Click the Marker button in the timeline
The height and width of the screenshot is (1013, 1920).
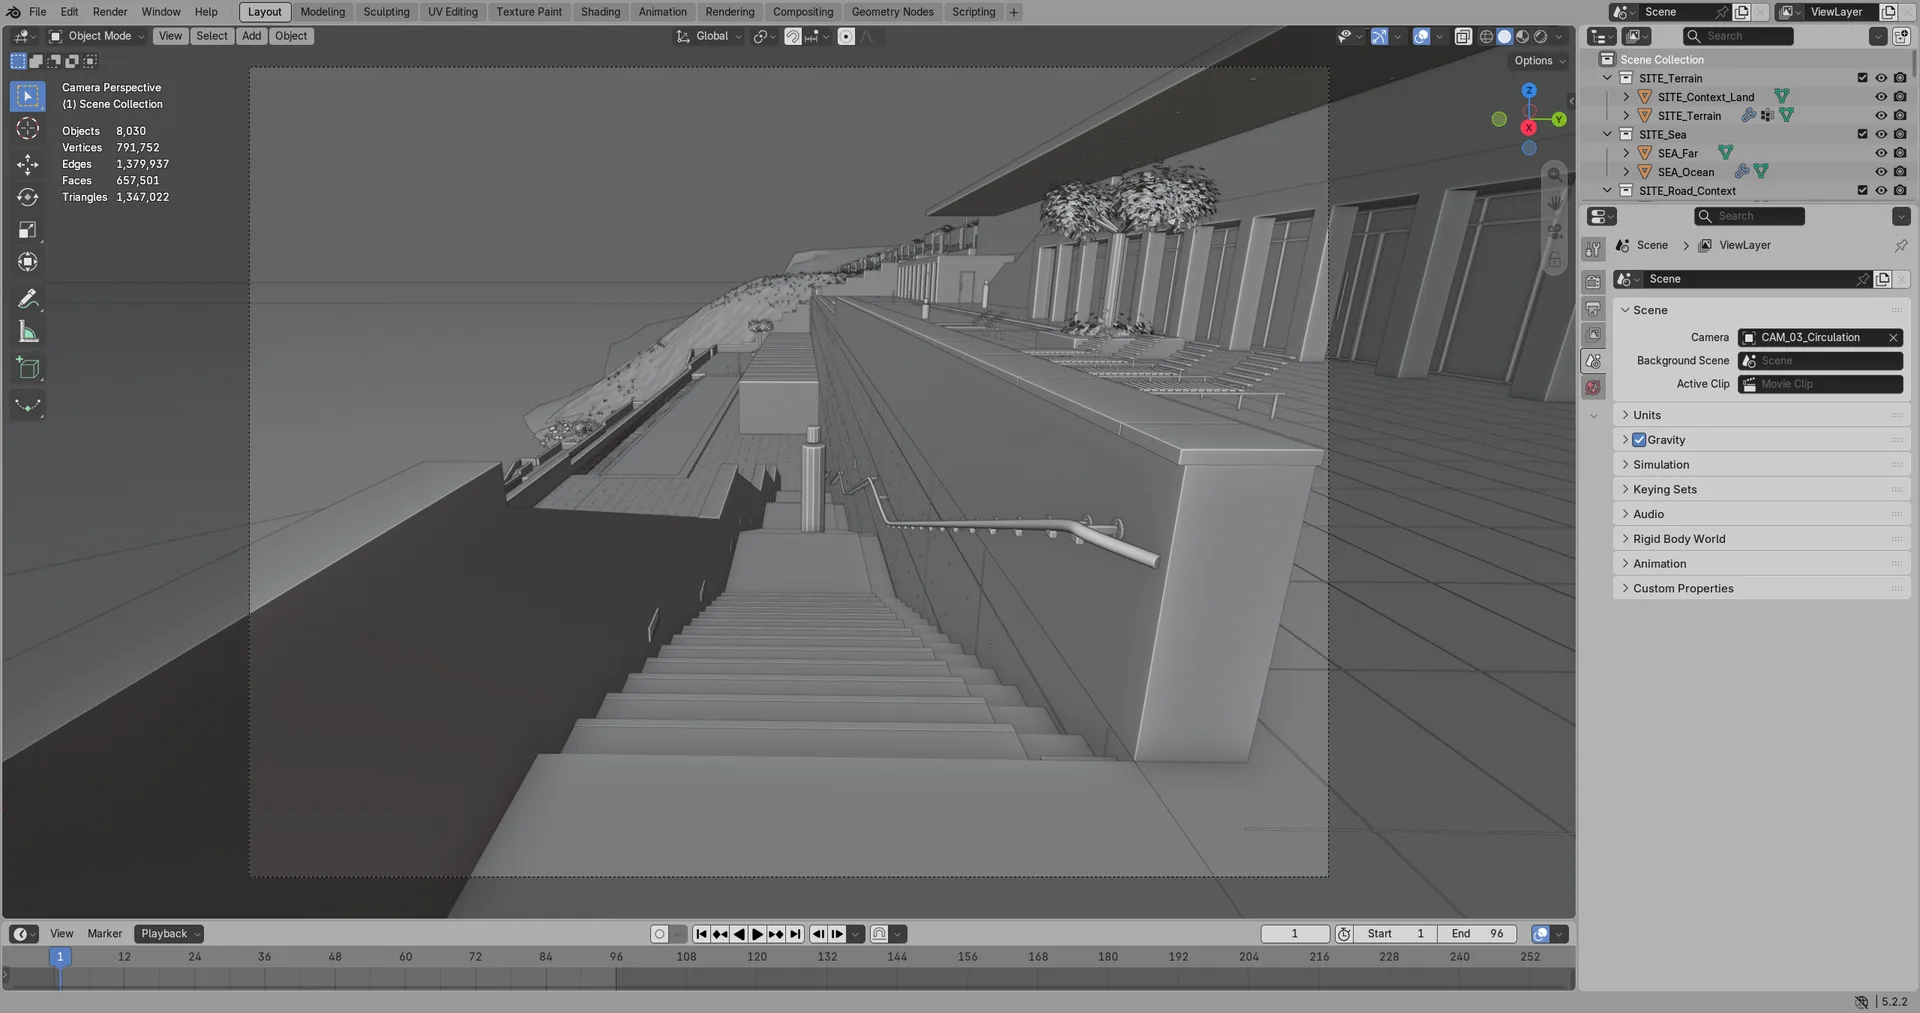pyautogui.click(x=105, y=934)
